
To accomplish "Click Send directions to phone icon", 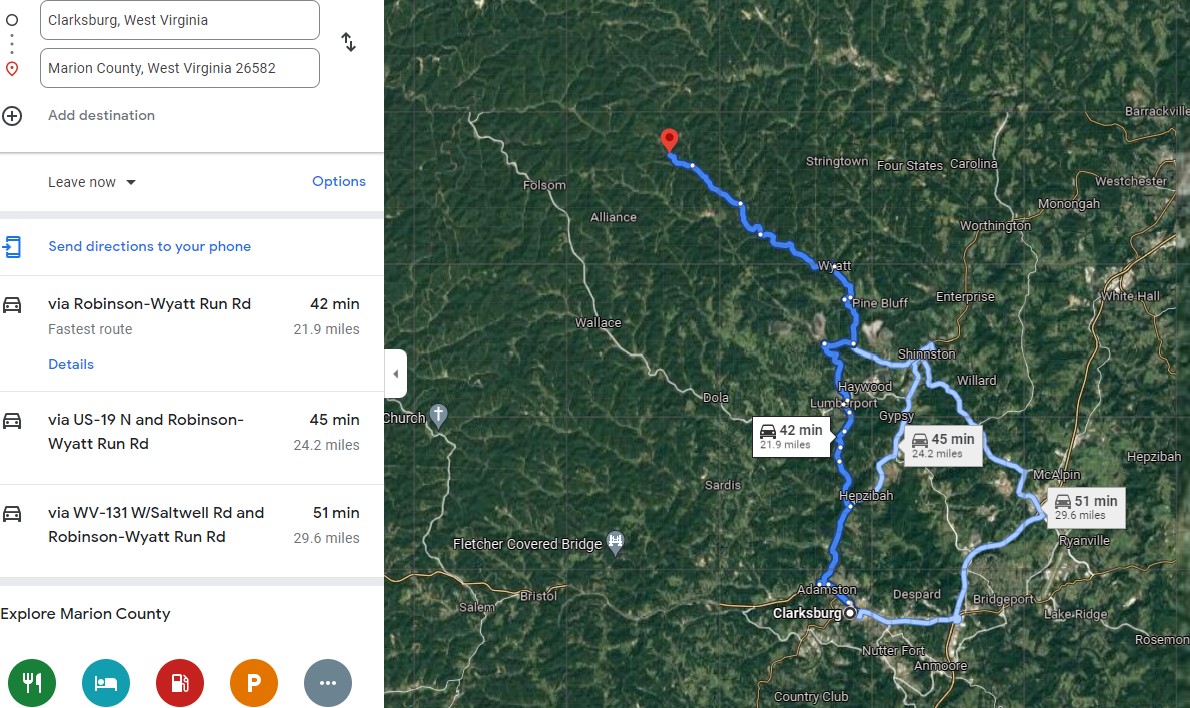I will tap(12, 246).
